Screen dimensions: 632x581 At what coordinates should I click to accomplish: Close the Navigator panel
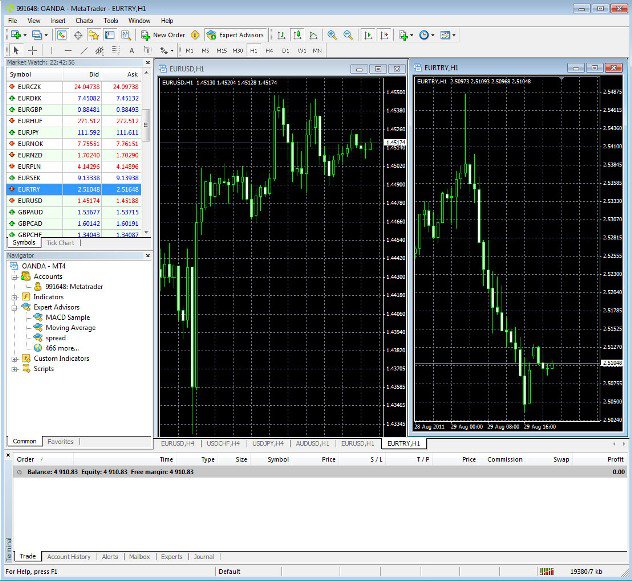pos(148,256)
